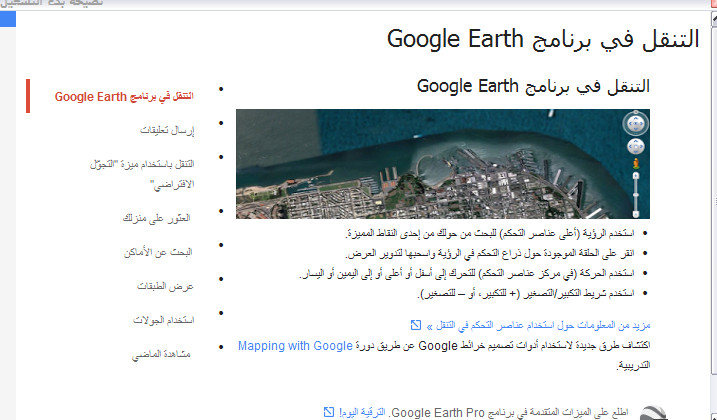
Task: Go to 'العثور على منزلك' sidebar entry
Action: click(x=161, y=217)
